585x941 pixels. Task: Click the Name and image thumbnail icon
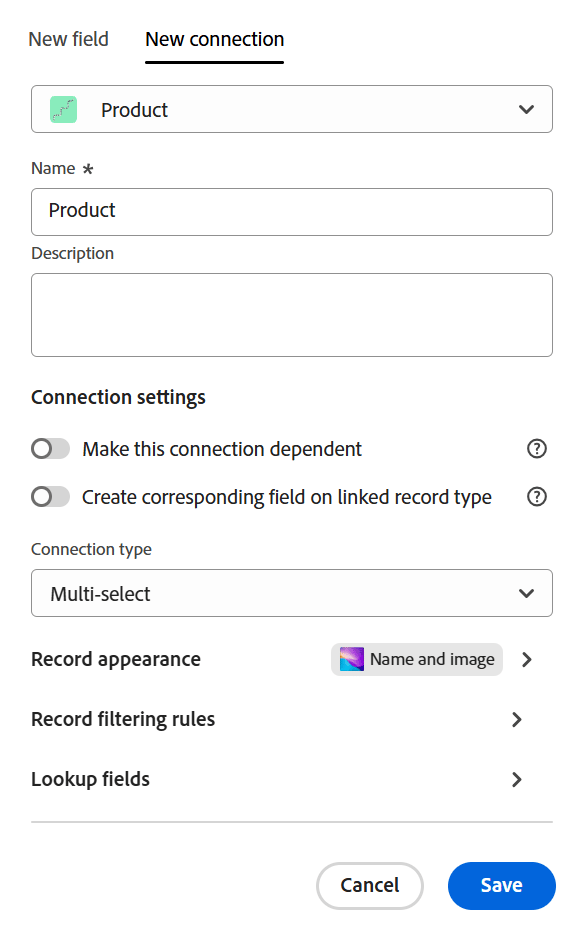pyautogui.click(x=352, y=659)
